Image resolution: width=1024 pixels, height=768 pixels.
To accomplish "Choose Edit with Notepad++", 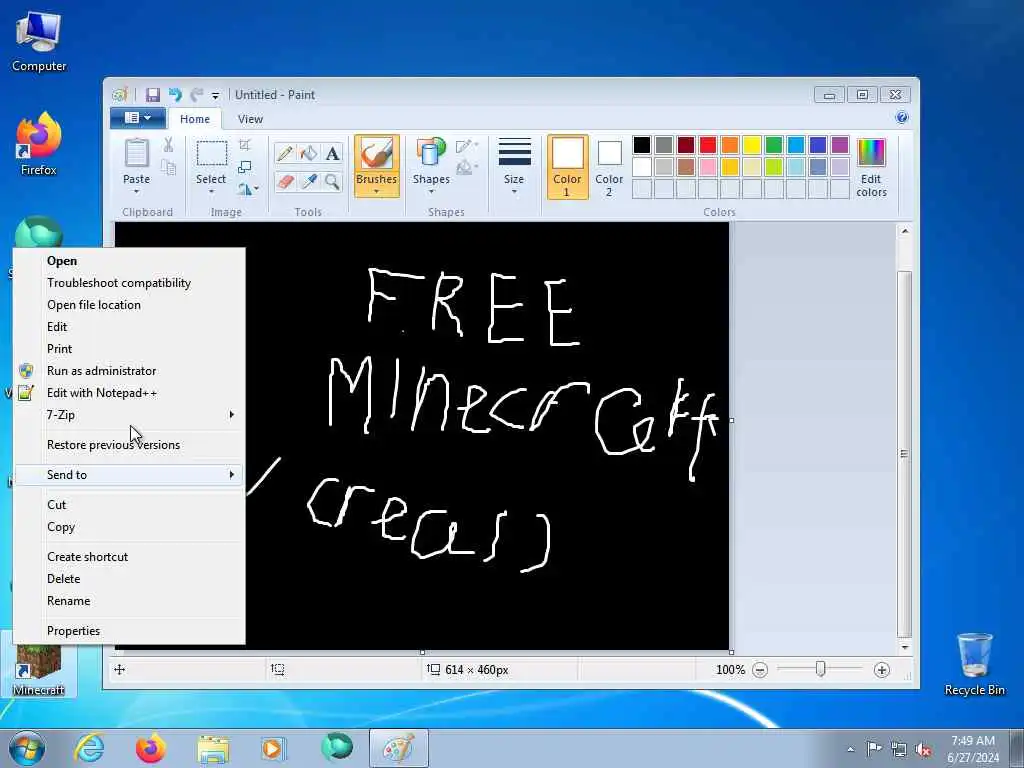I will coord(129,393).
